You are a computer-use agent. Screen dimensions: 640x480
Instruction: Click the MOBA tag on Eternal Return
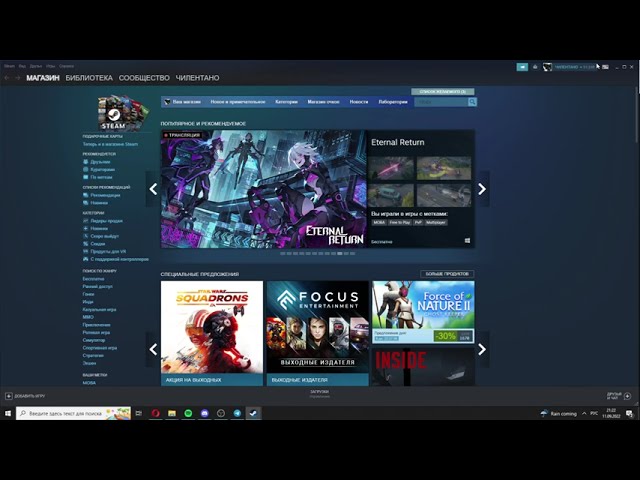click(x=379, y=222)
